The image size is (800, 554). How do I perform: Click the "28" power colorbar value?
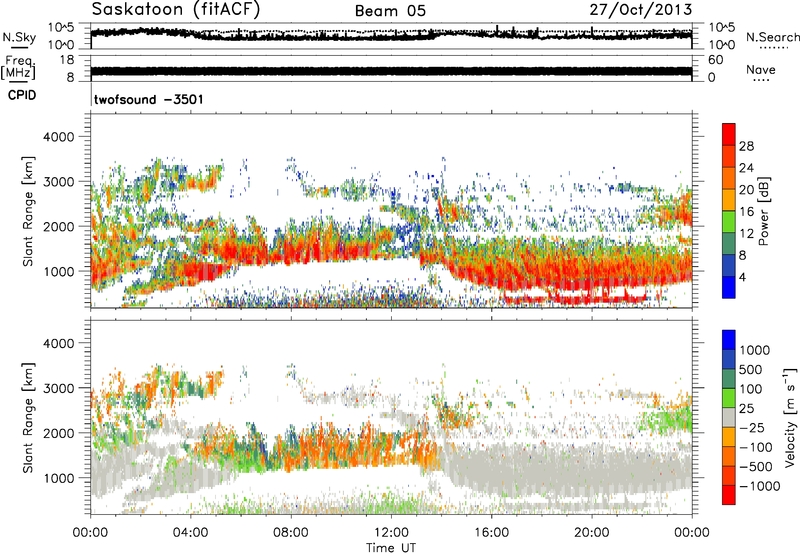click(746, 146)
